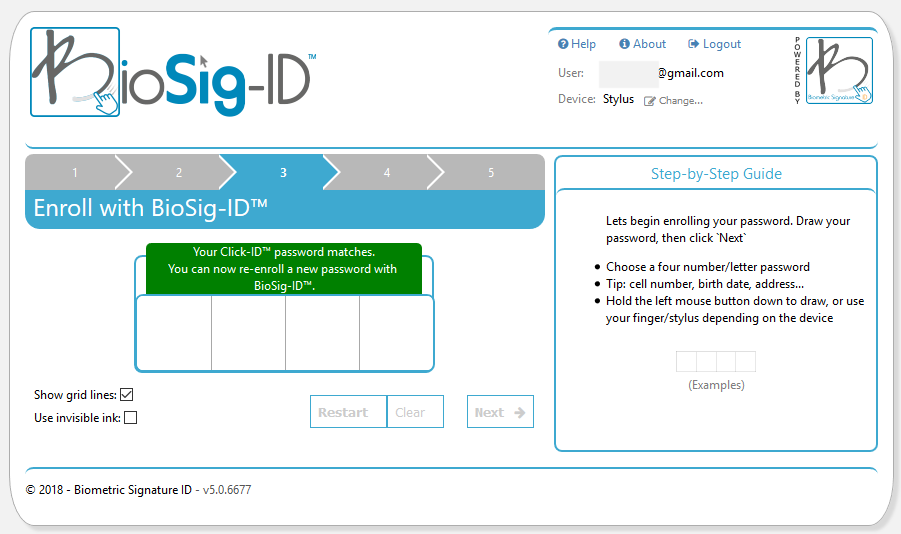Click the Enroll with BioSig-ID heading

pyautogui.click(x=151, y=208)
